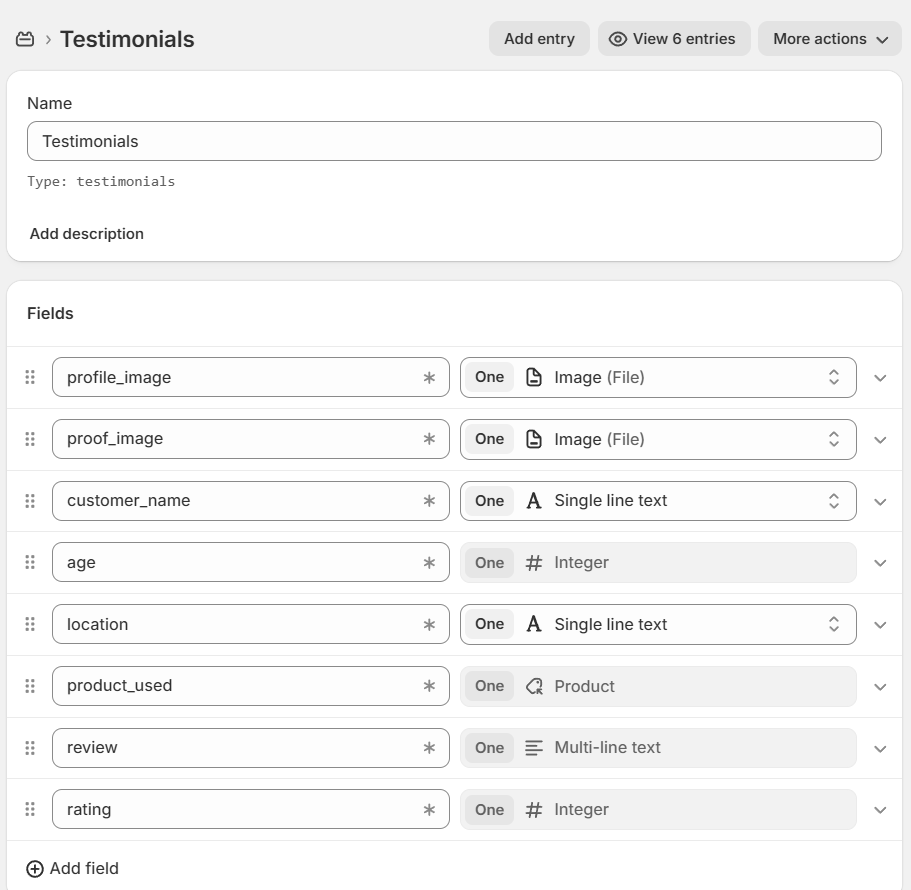Click the asterisk icon in age field
This screenshot has width=911, height=890.
(x=429, y=563)
